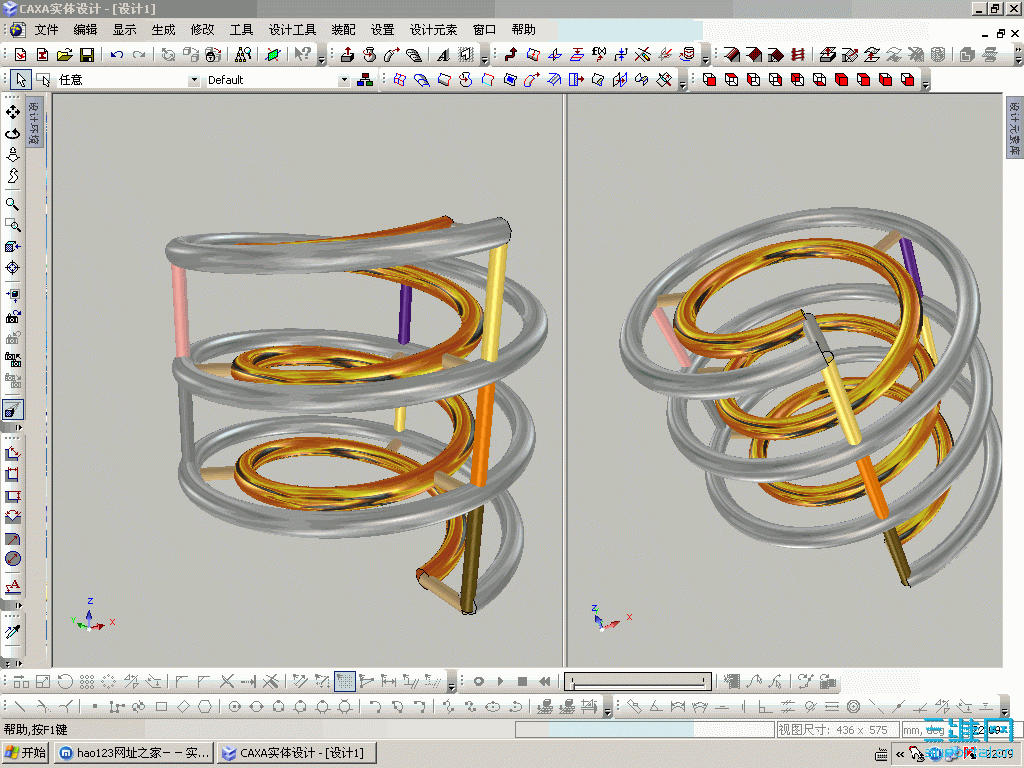Open the 生成 menu

click(163, 29)
